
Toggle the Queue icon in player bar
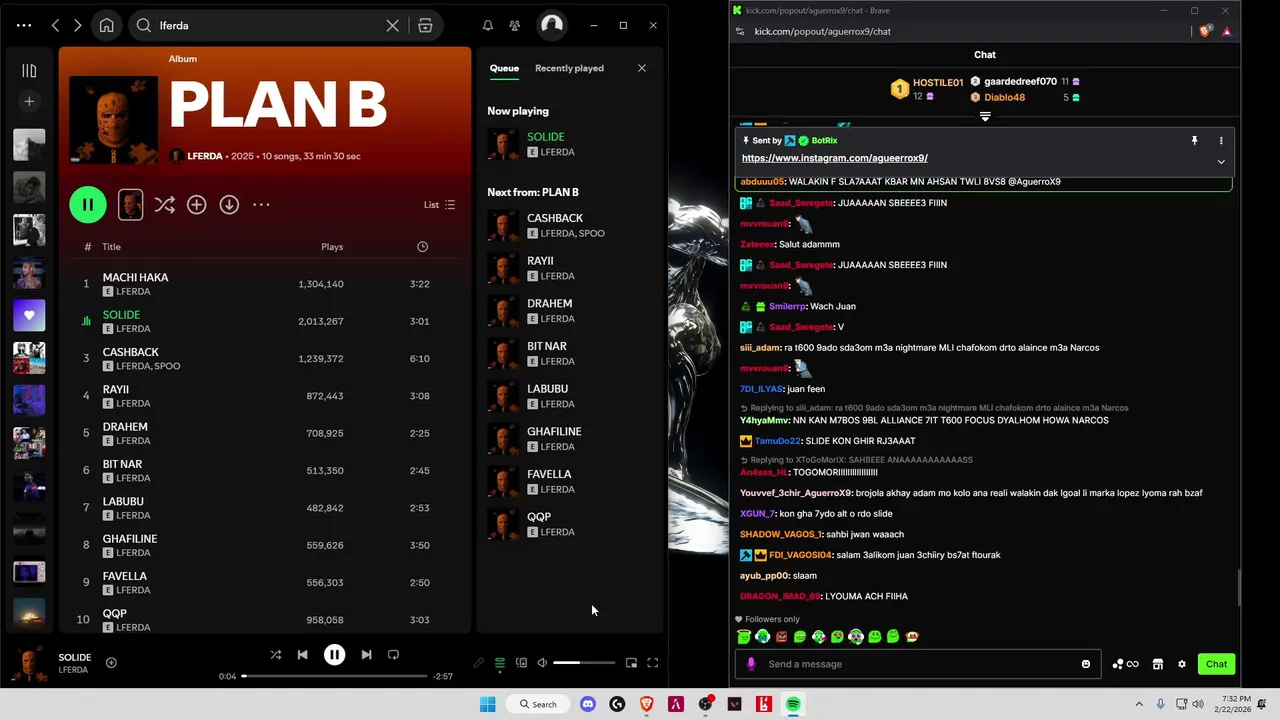[x=500, y=663]
